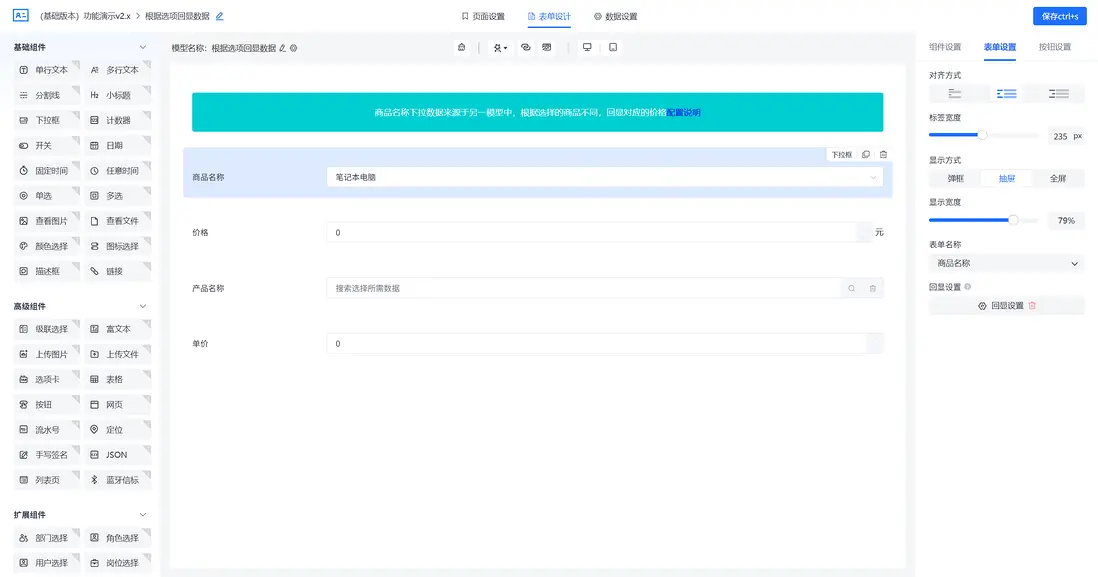Adjust the 标签宽度 slider
Image resolution: width=1098 pixels, height=577 pixels.
pos(982,135)
